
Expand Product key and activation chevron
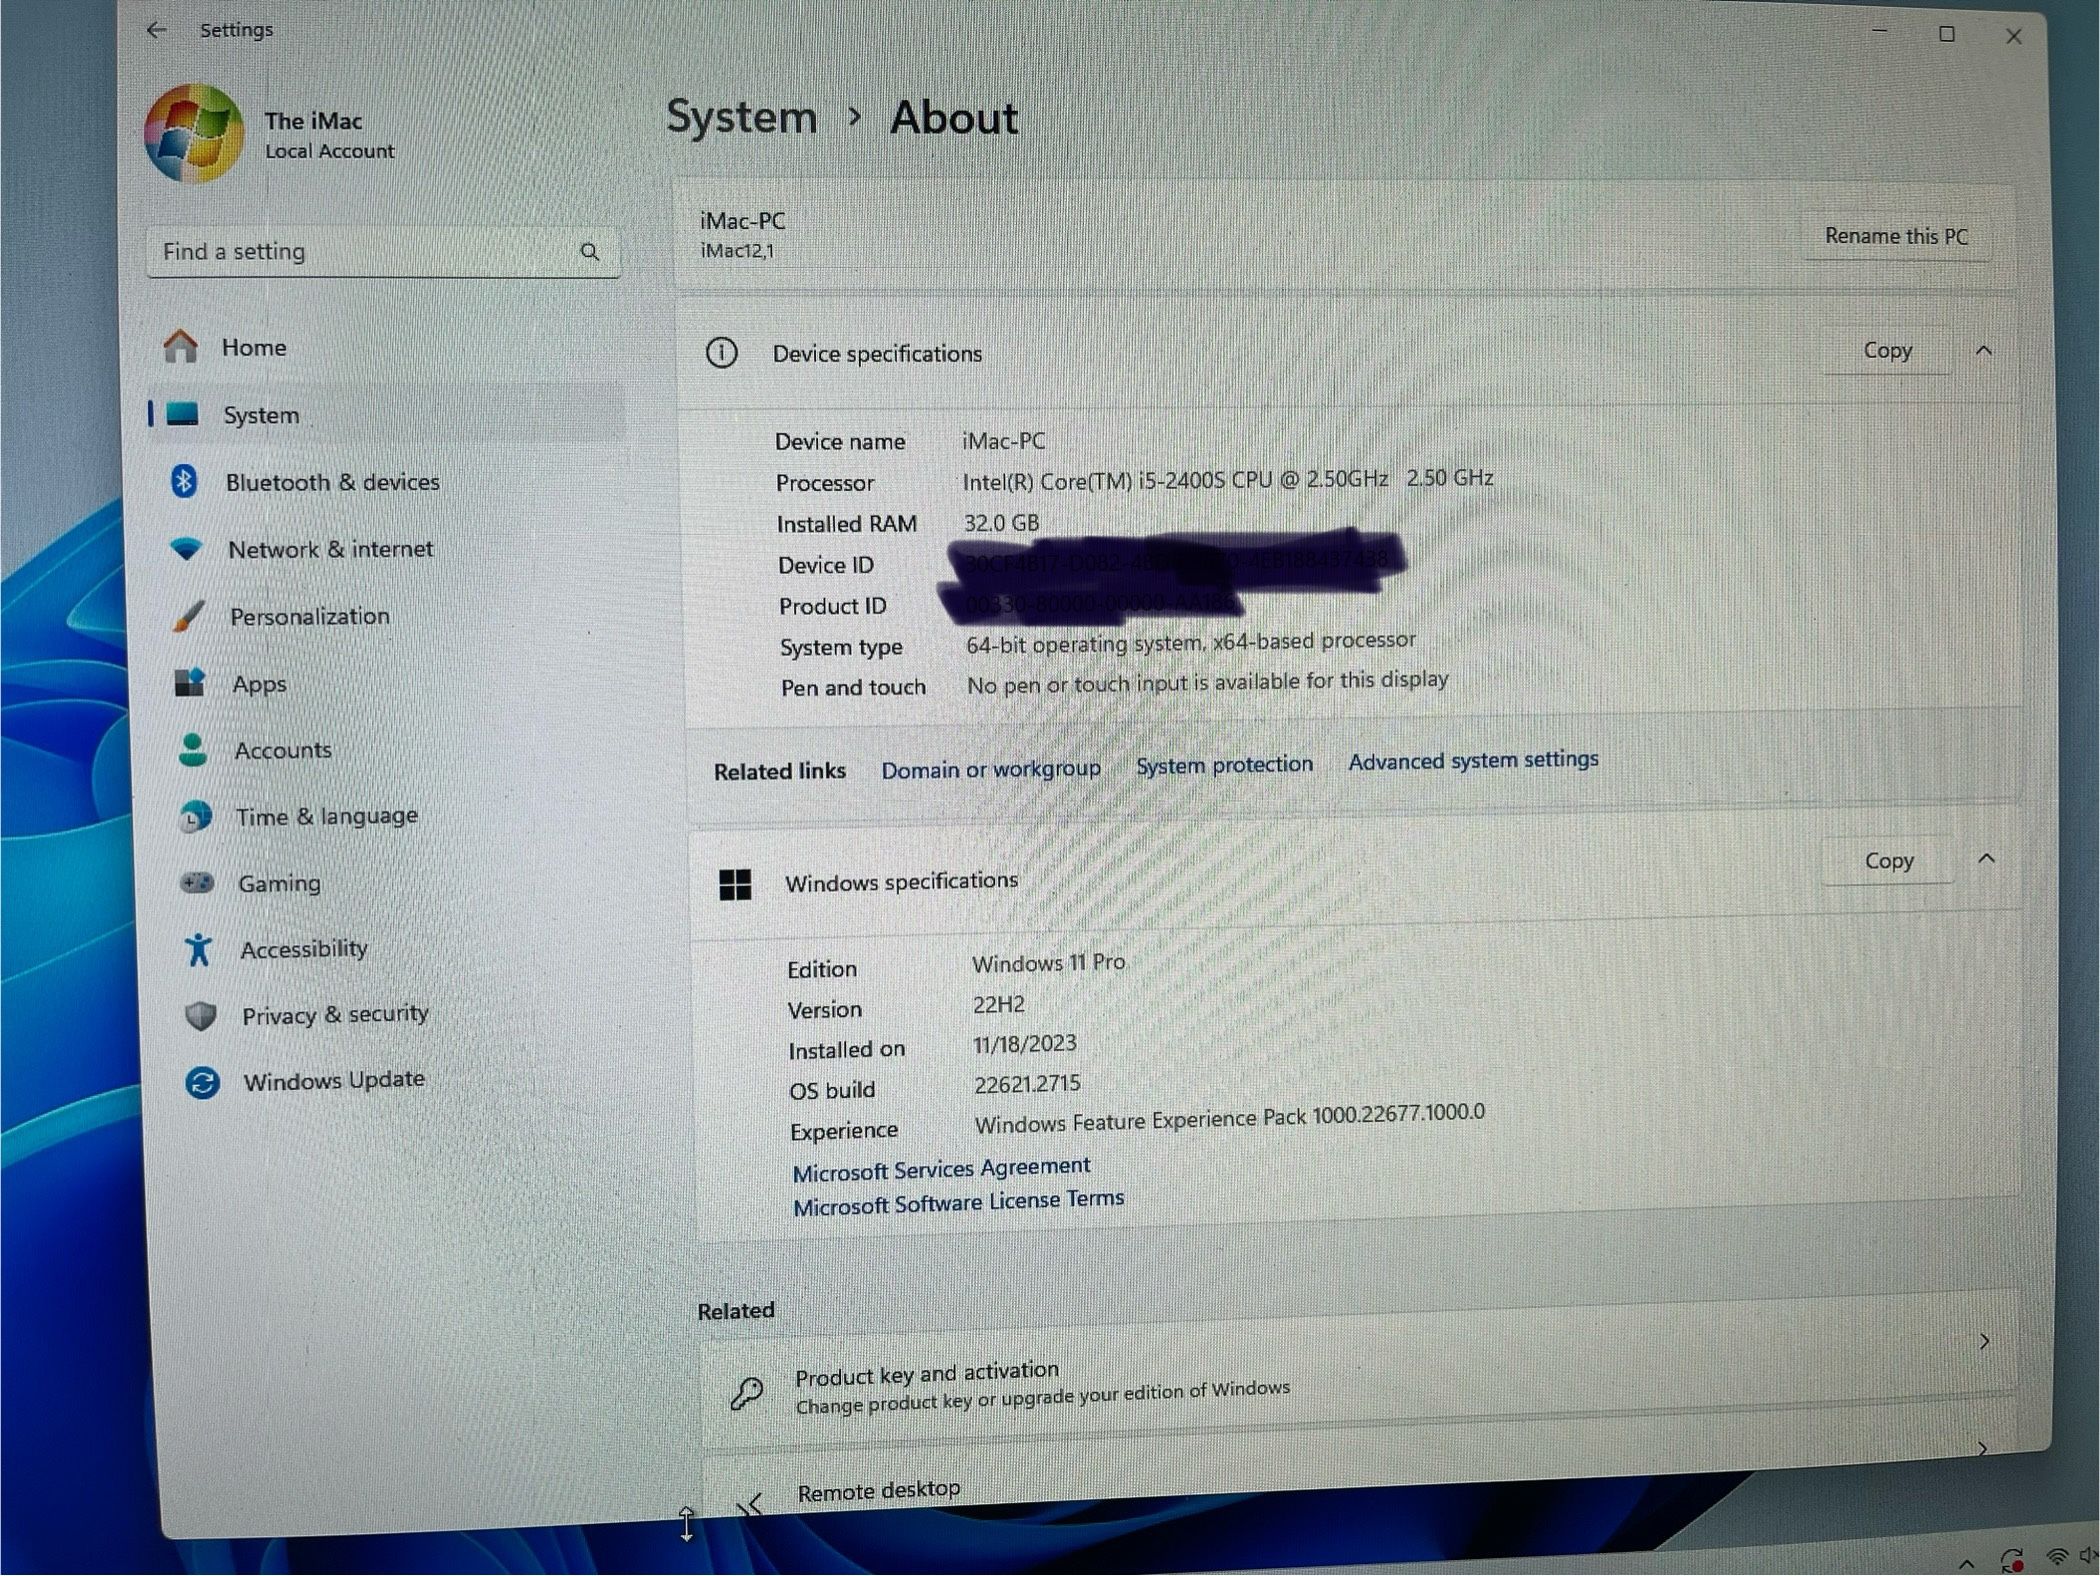point(1984,1342)
